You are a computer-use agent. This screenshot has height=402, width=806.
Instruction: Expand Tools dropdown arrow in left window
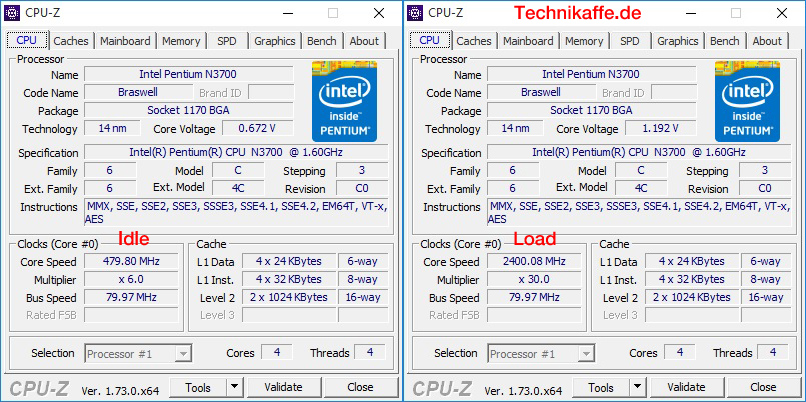(x=234, y=387)
